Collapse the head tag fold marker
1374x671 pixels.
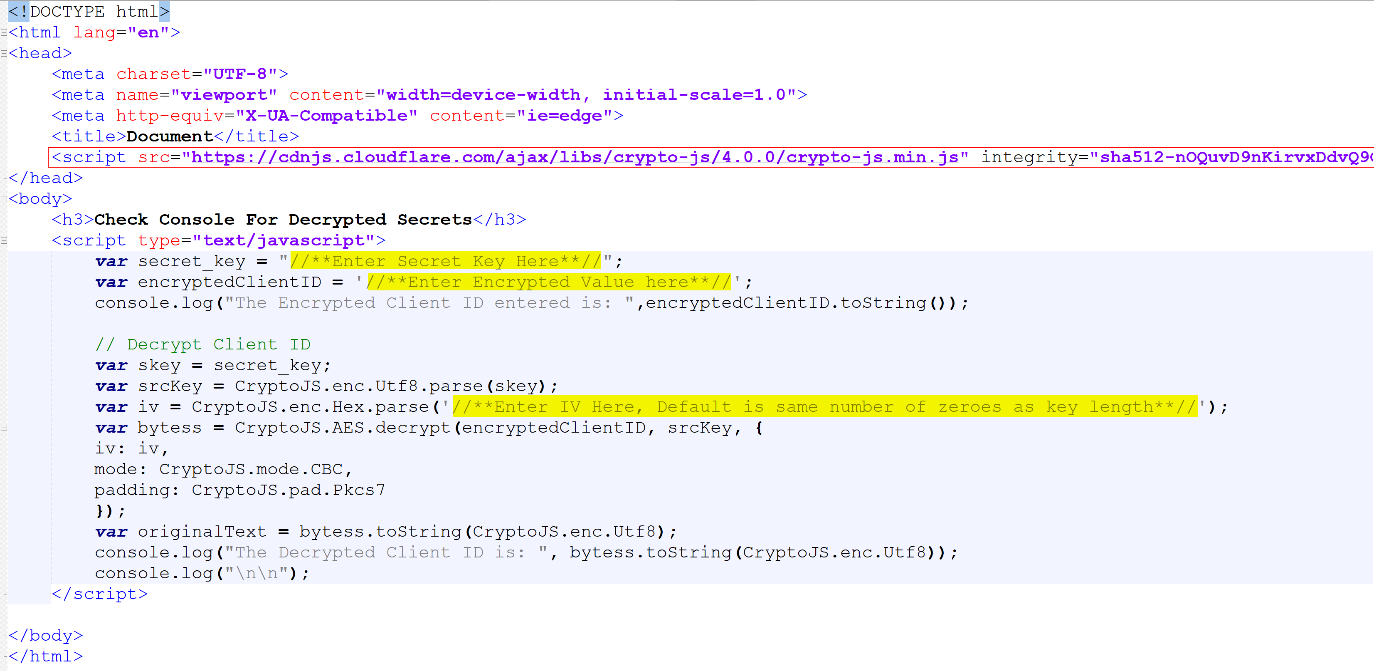tap(4, 54)
